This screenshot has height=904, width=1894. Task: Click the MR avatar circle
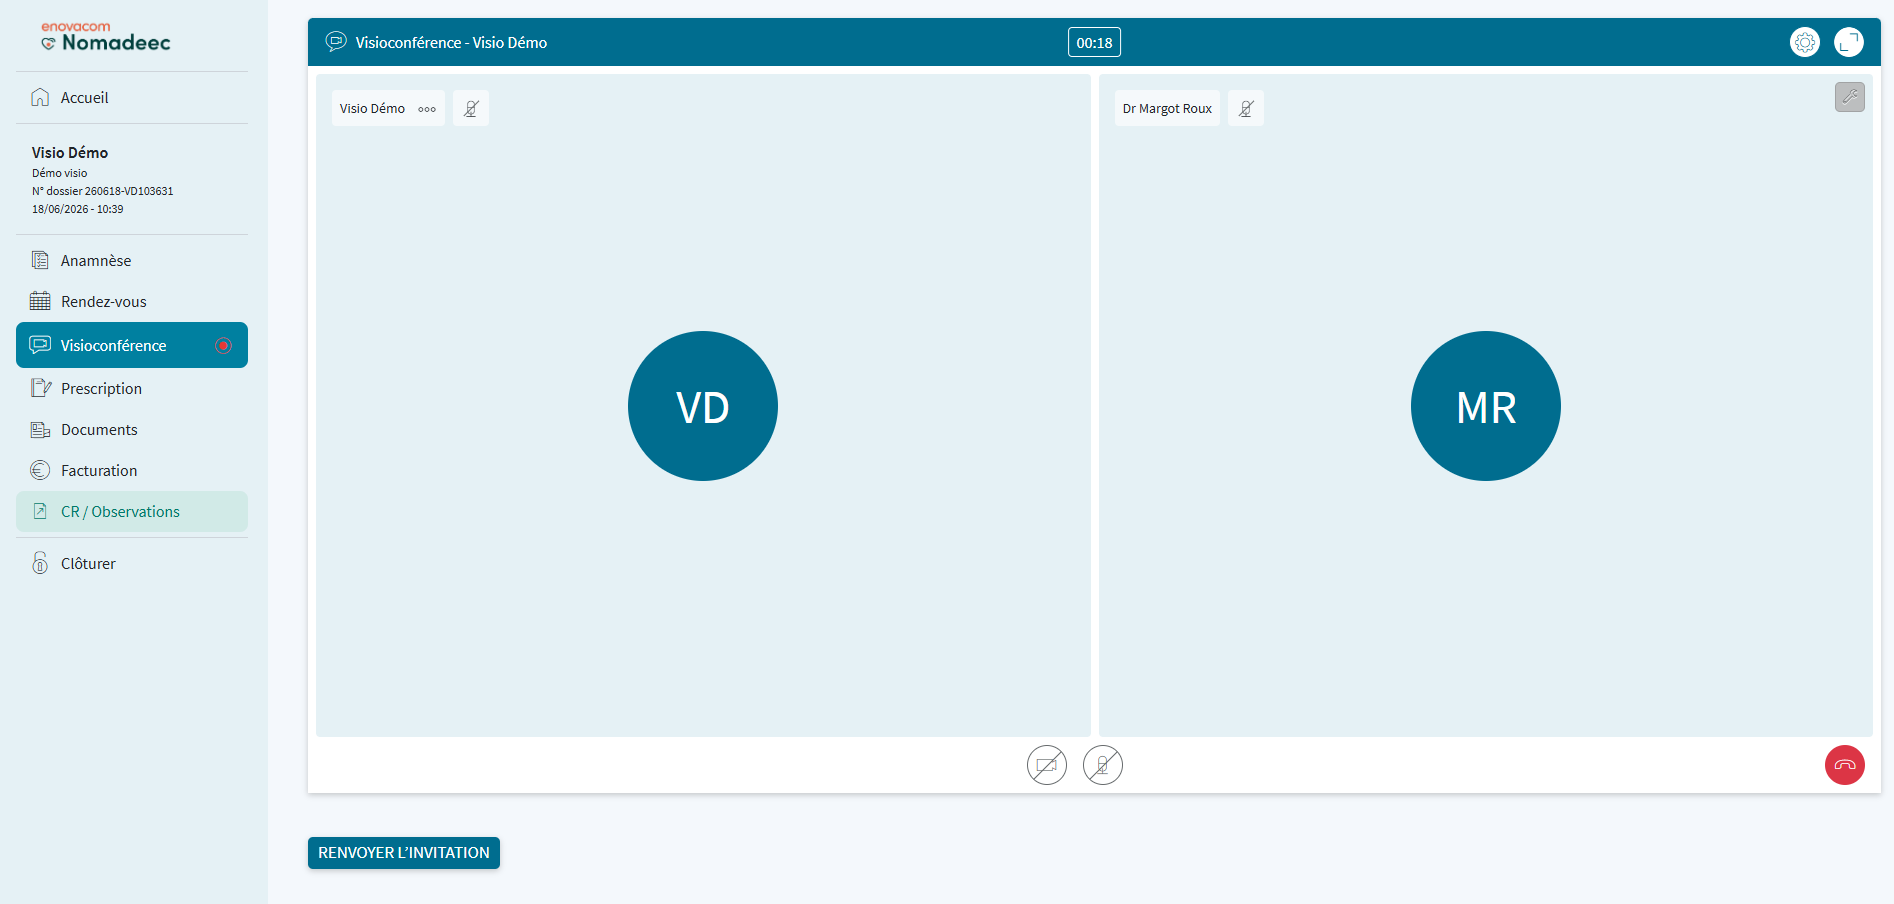click(x=1486, y=406)
